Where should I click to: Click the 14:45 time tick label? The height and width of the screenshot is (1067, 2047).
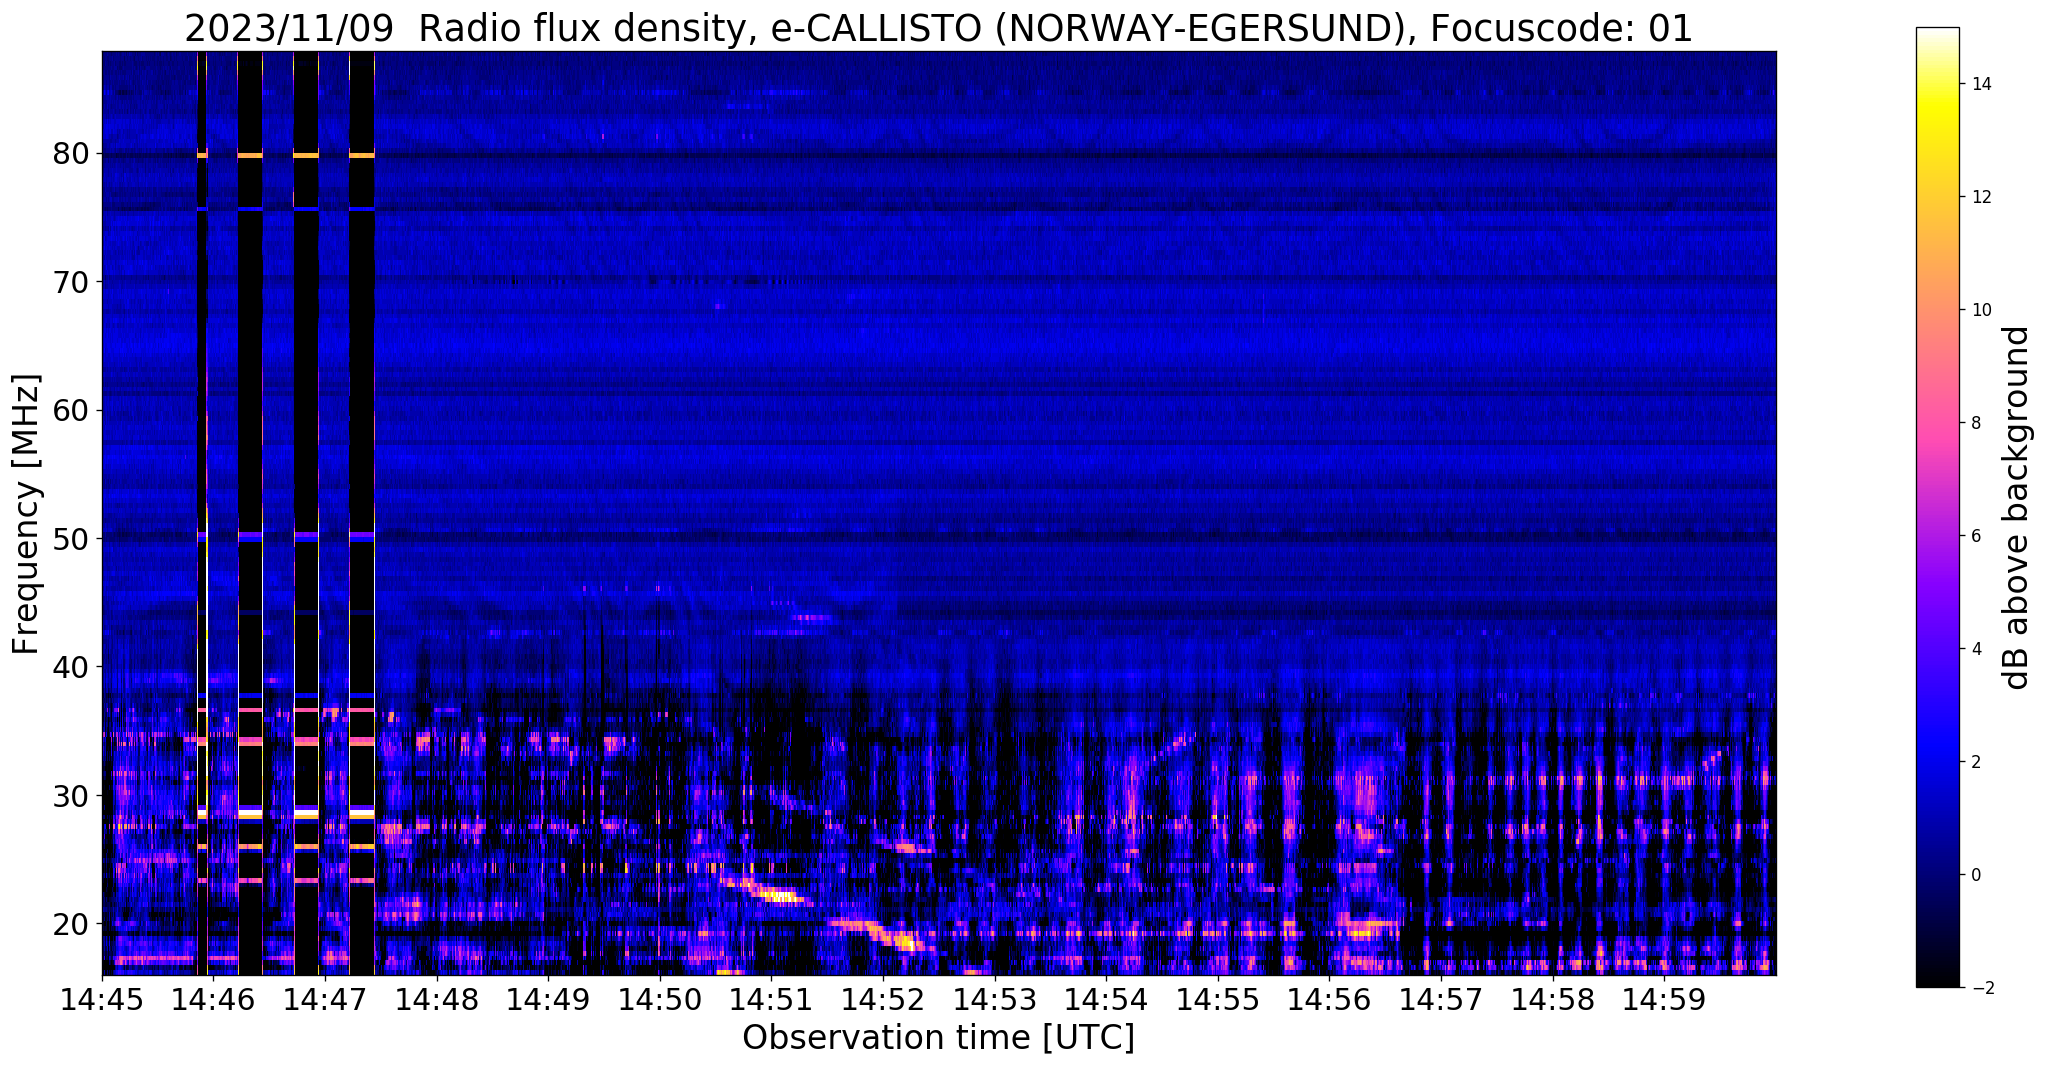tap(102, 999)
